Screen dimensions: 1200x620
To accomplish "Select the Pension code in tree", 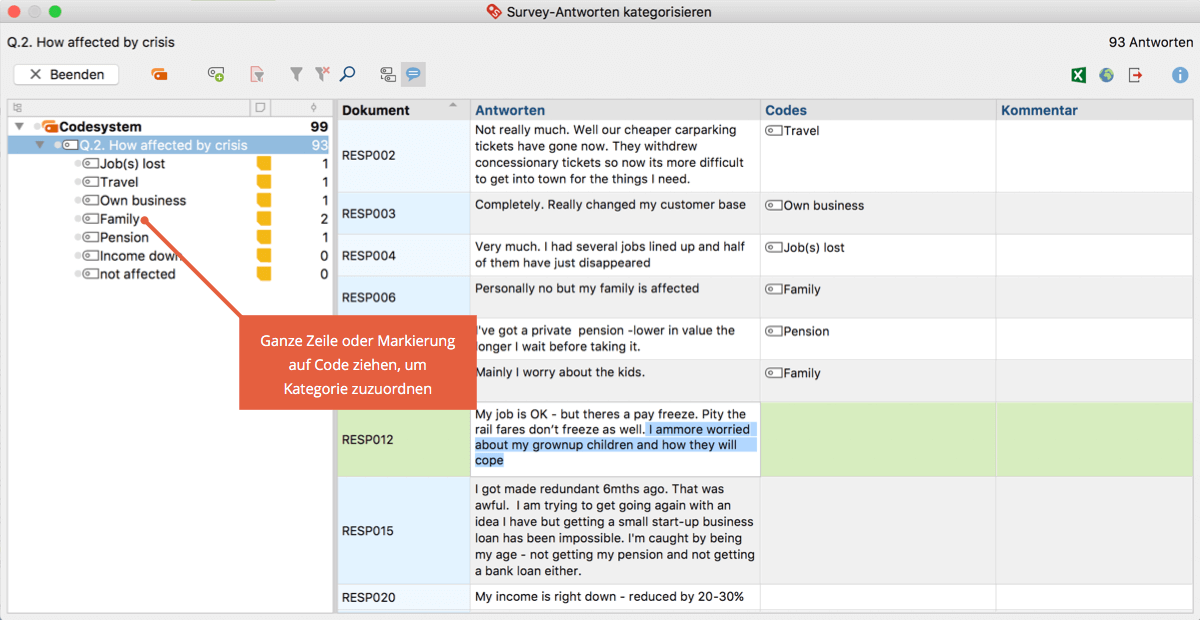I will (x=124, y=237).
